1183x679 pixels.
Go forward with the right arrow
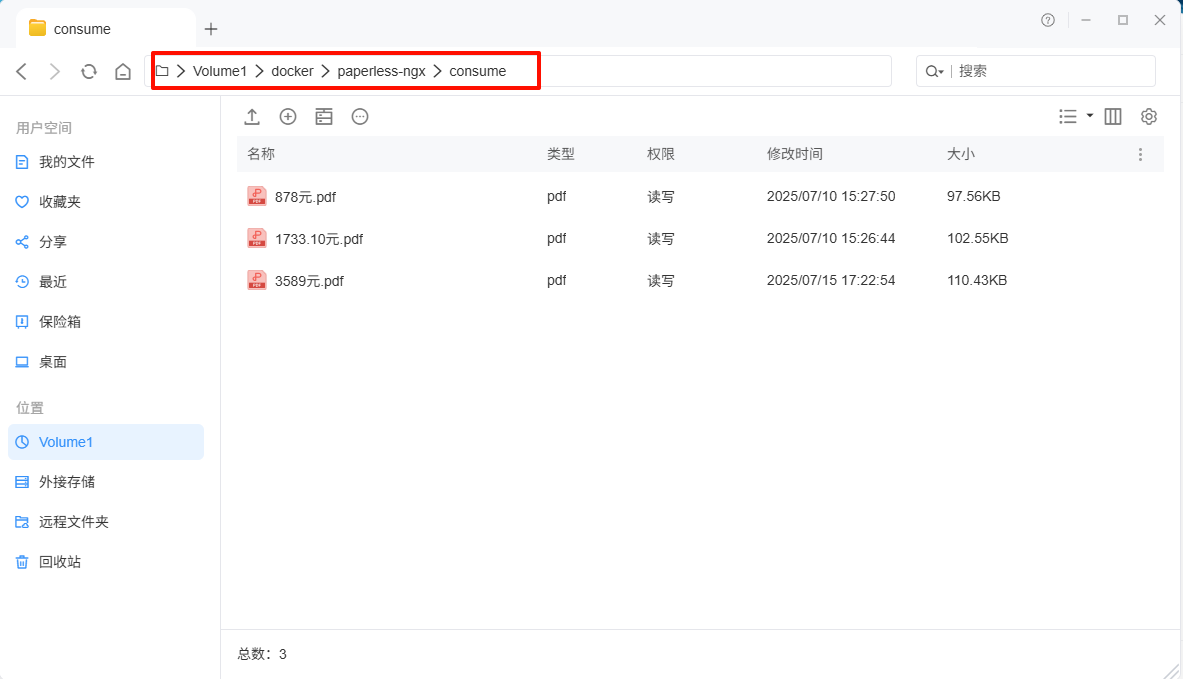click(54, 72)
